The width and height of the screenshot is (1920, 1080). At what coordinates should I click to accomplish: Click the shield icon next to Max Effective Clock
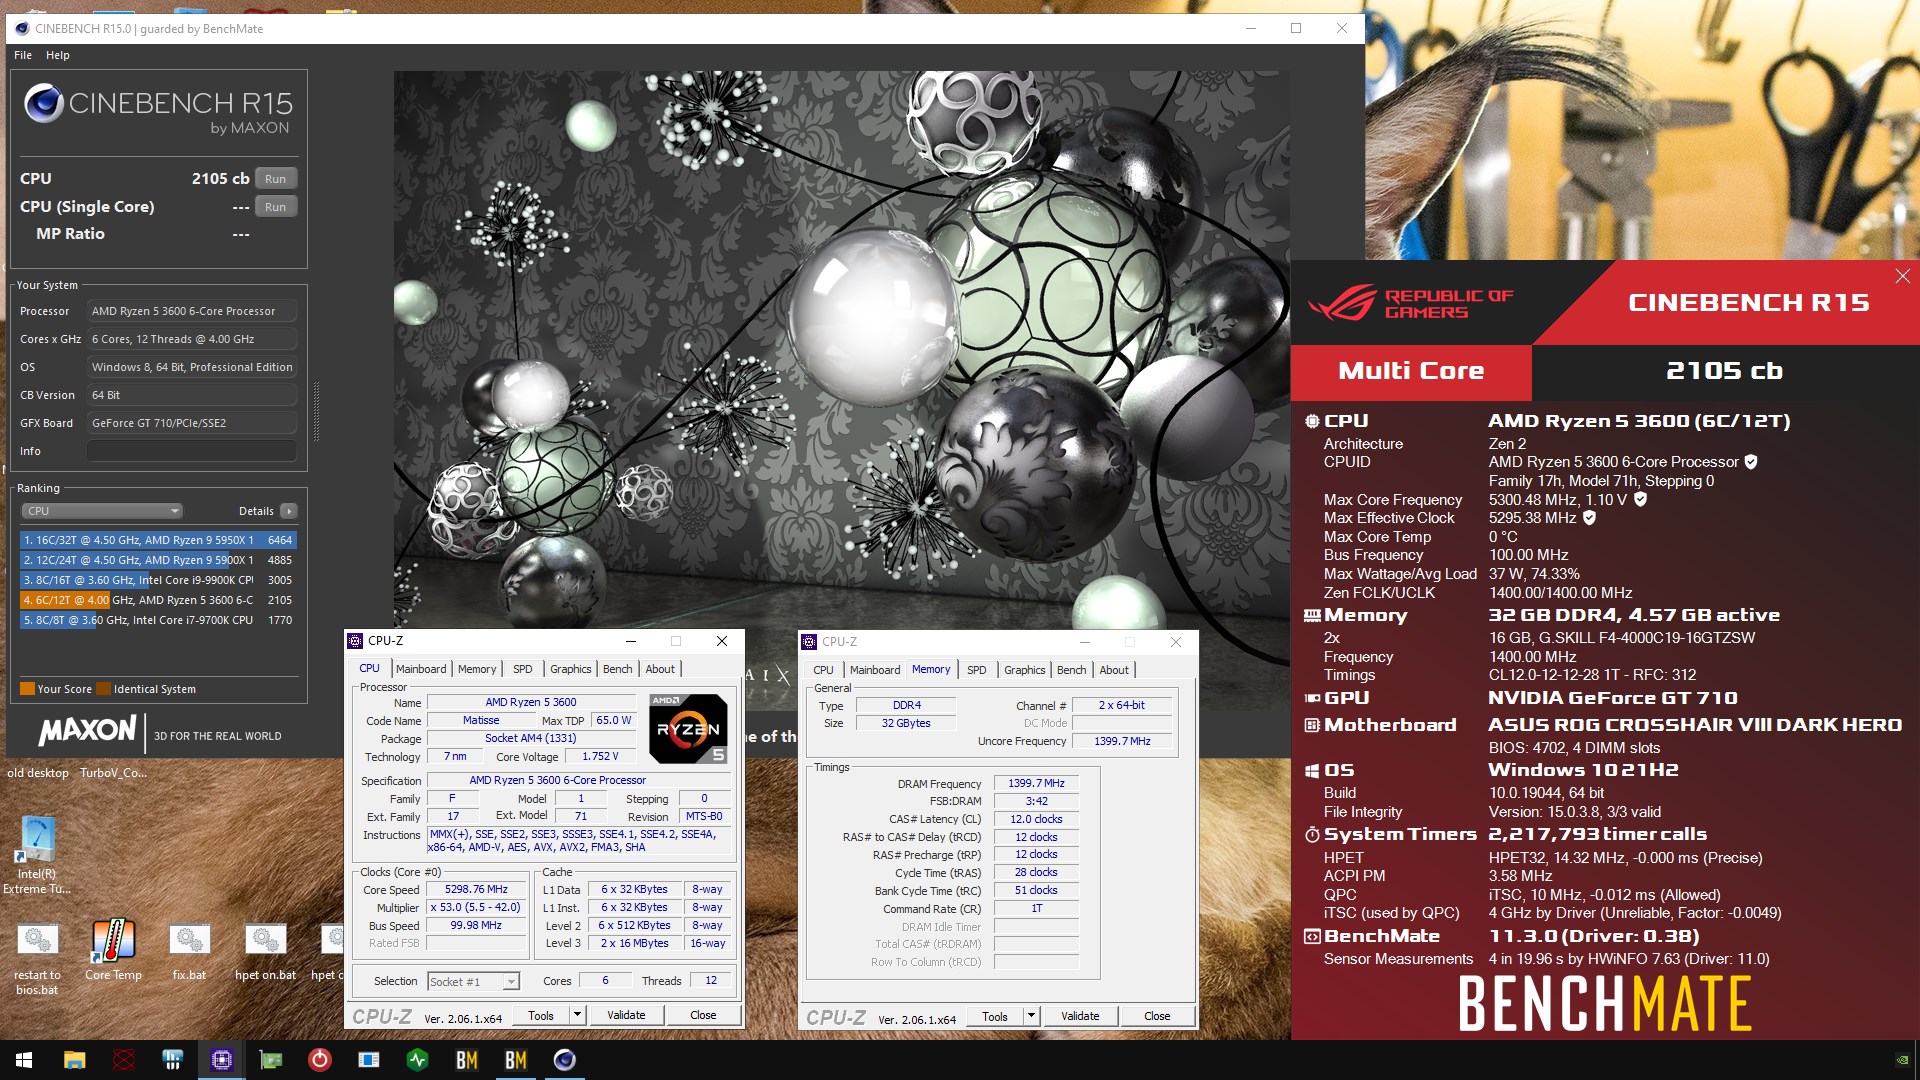[1589, 518]
